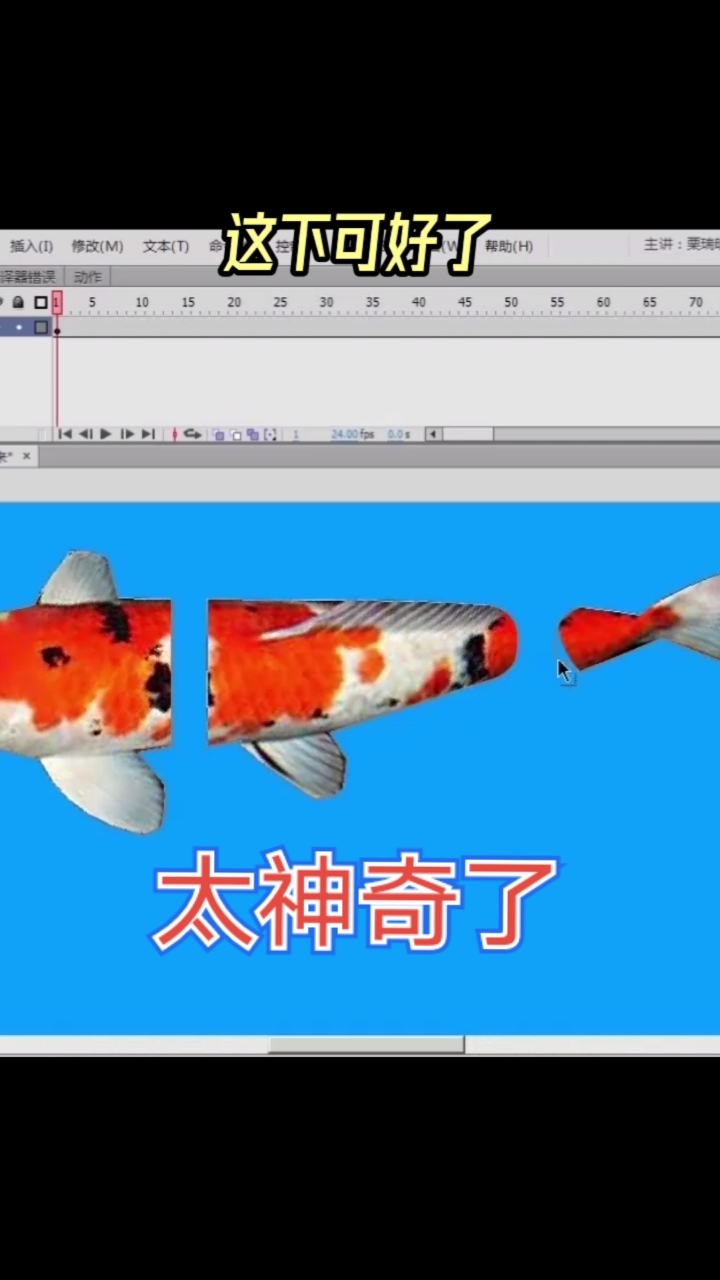Click the red playhead at frame 1
720x1280 pixels.
coord(57,302)
